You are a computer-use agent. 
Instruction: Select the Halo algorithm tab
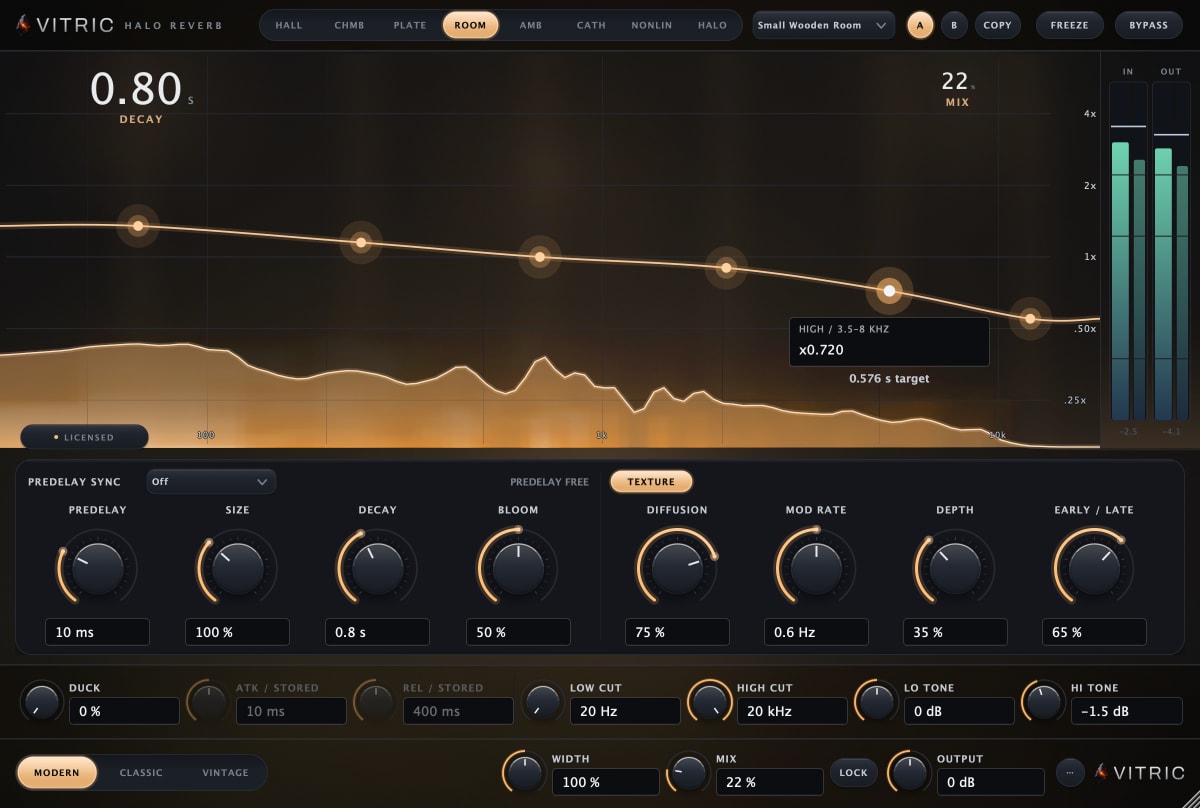[x=713, y=25]
